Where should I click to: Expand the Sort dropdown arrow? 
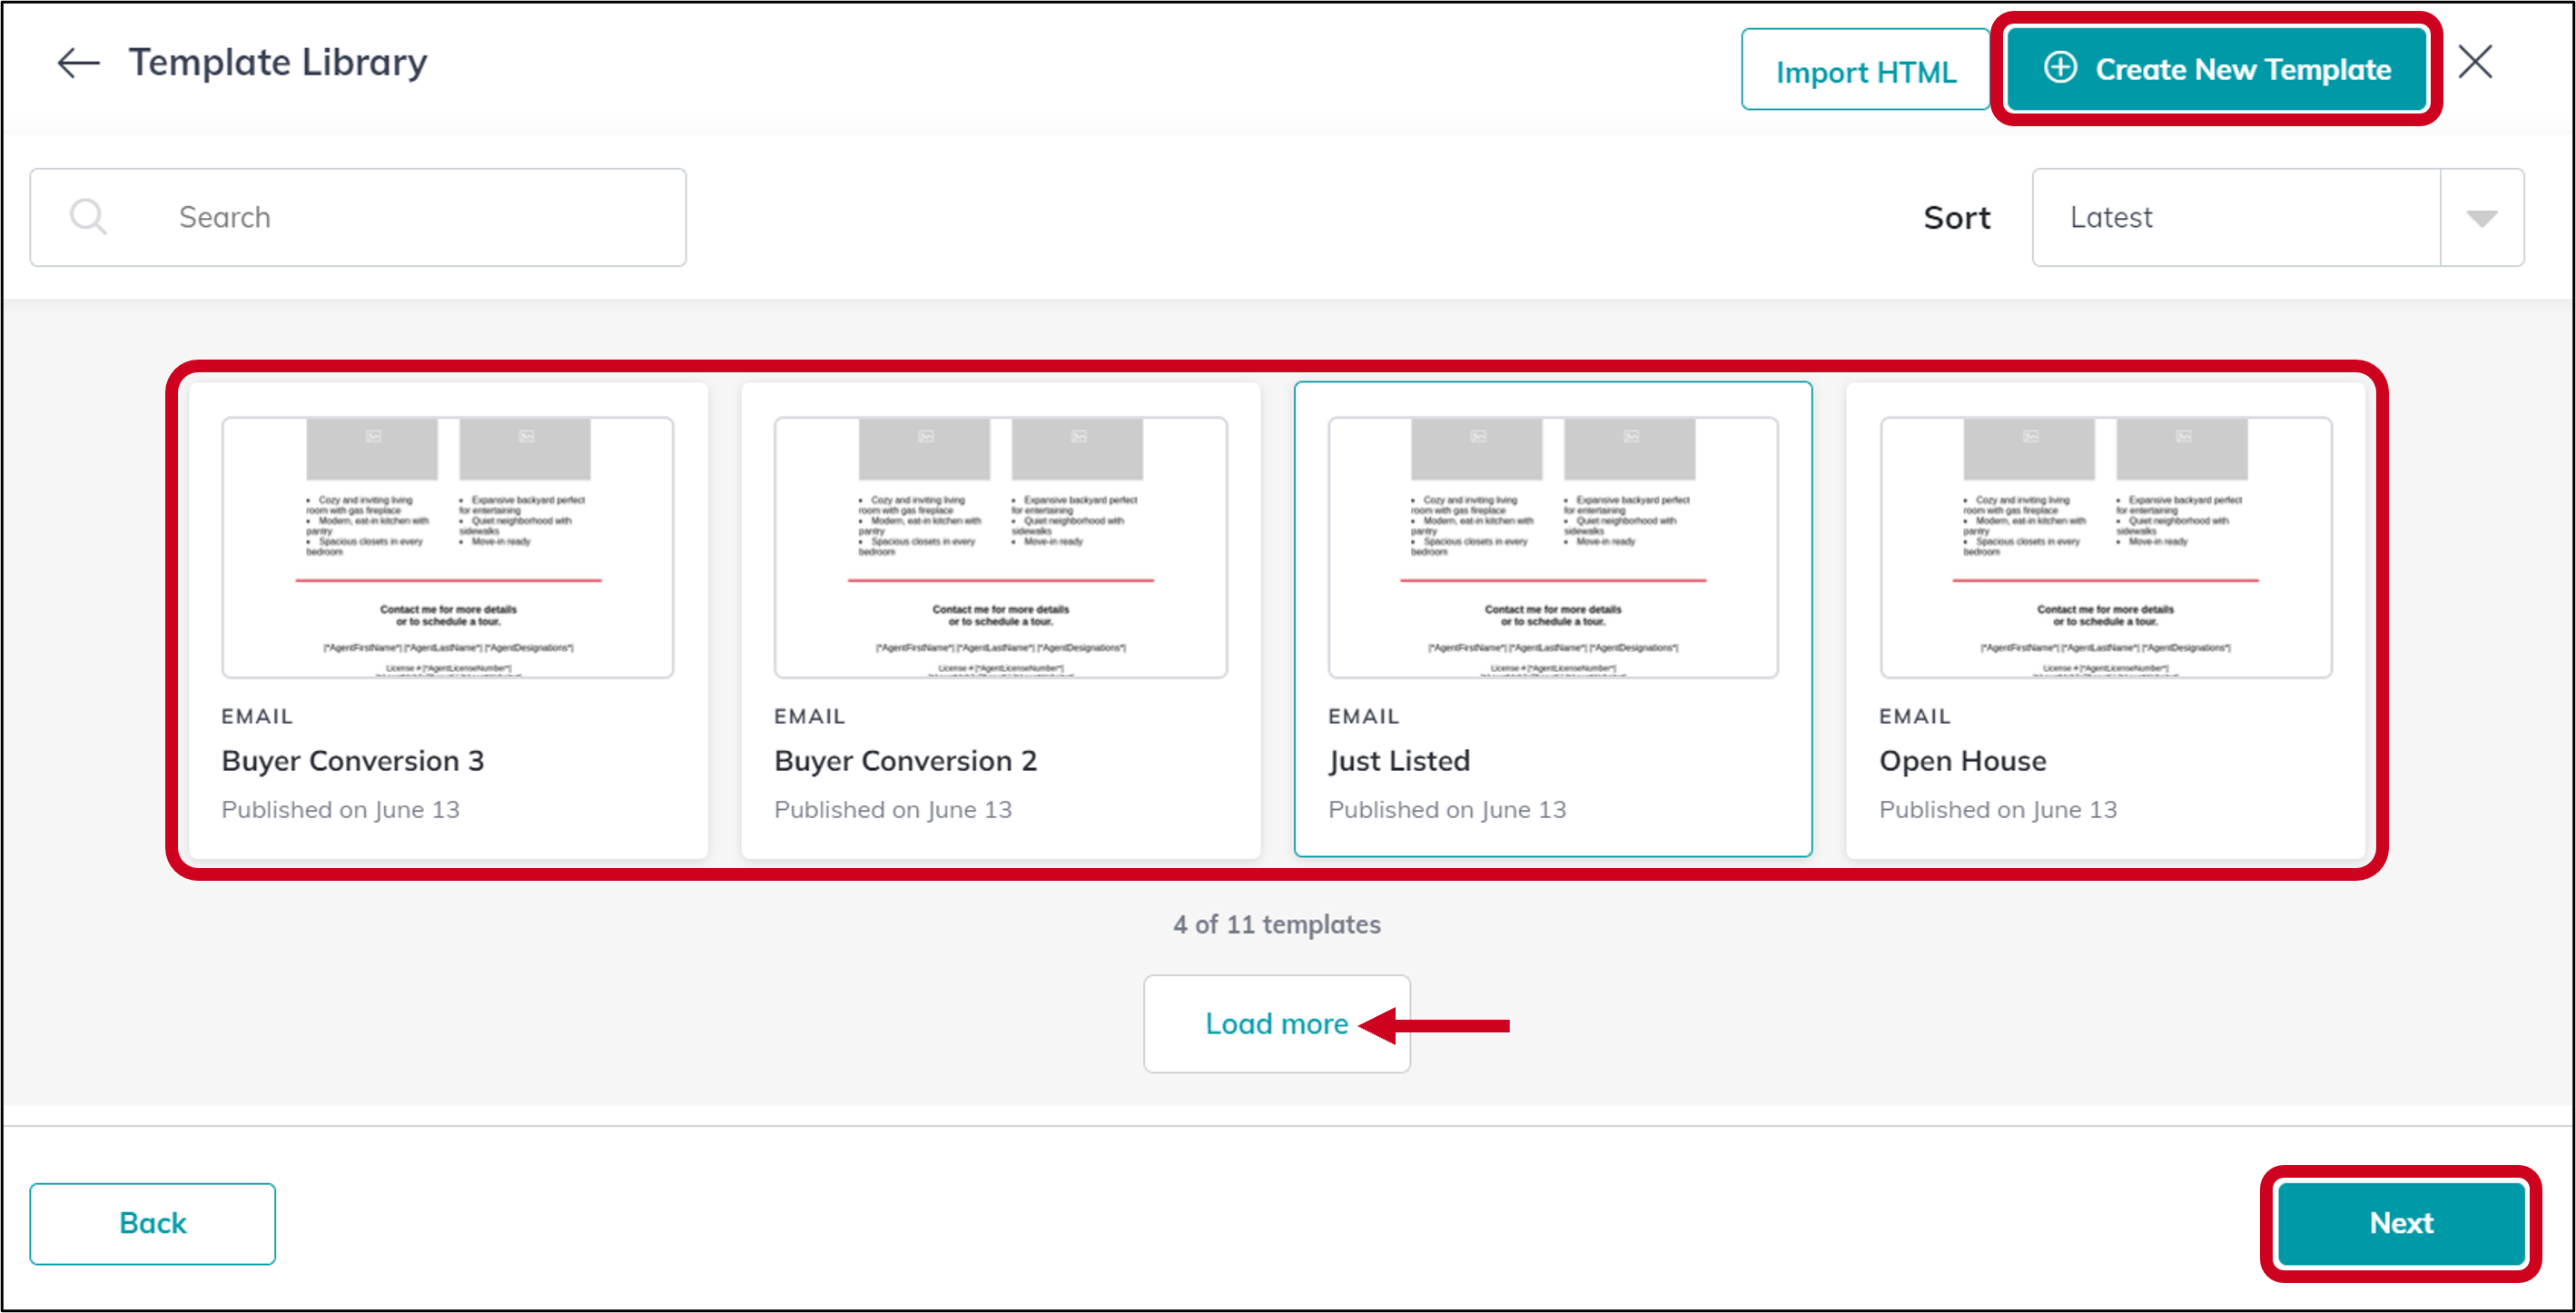click(2481, 218)
